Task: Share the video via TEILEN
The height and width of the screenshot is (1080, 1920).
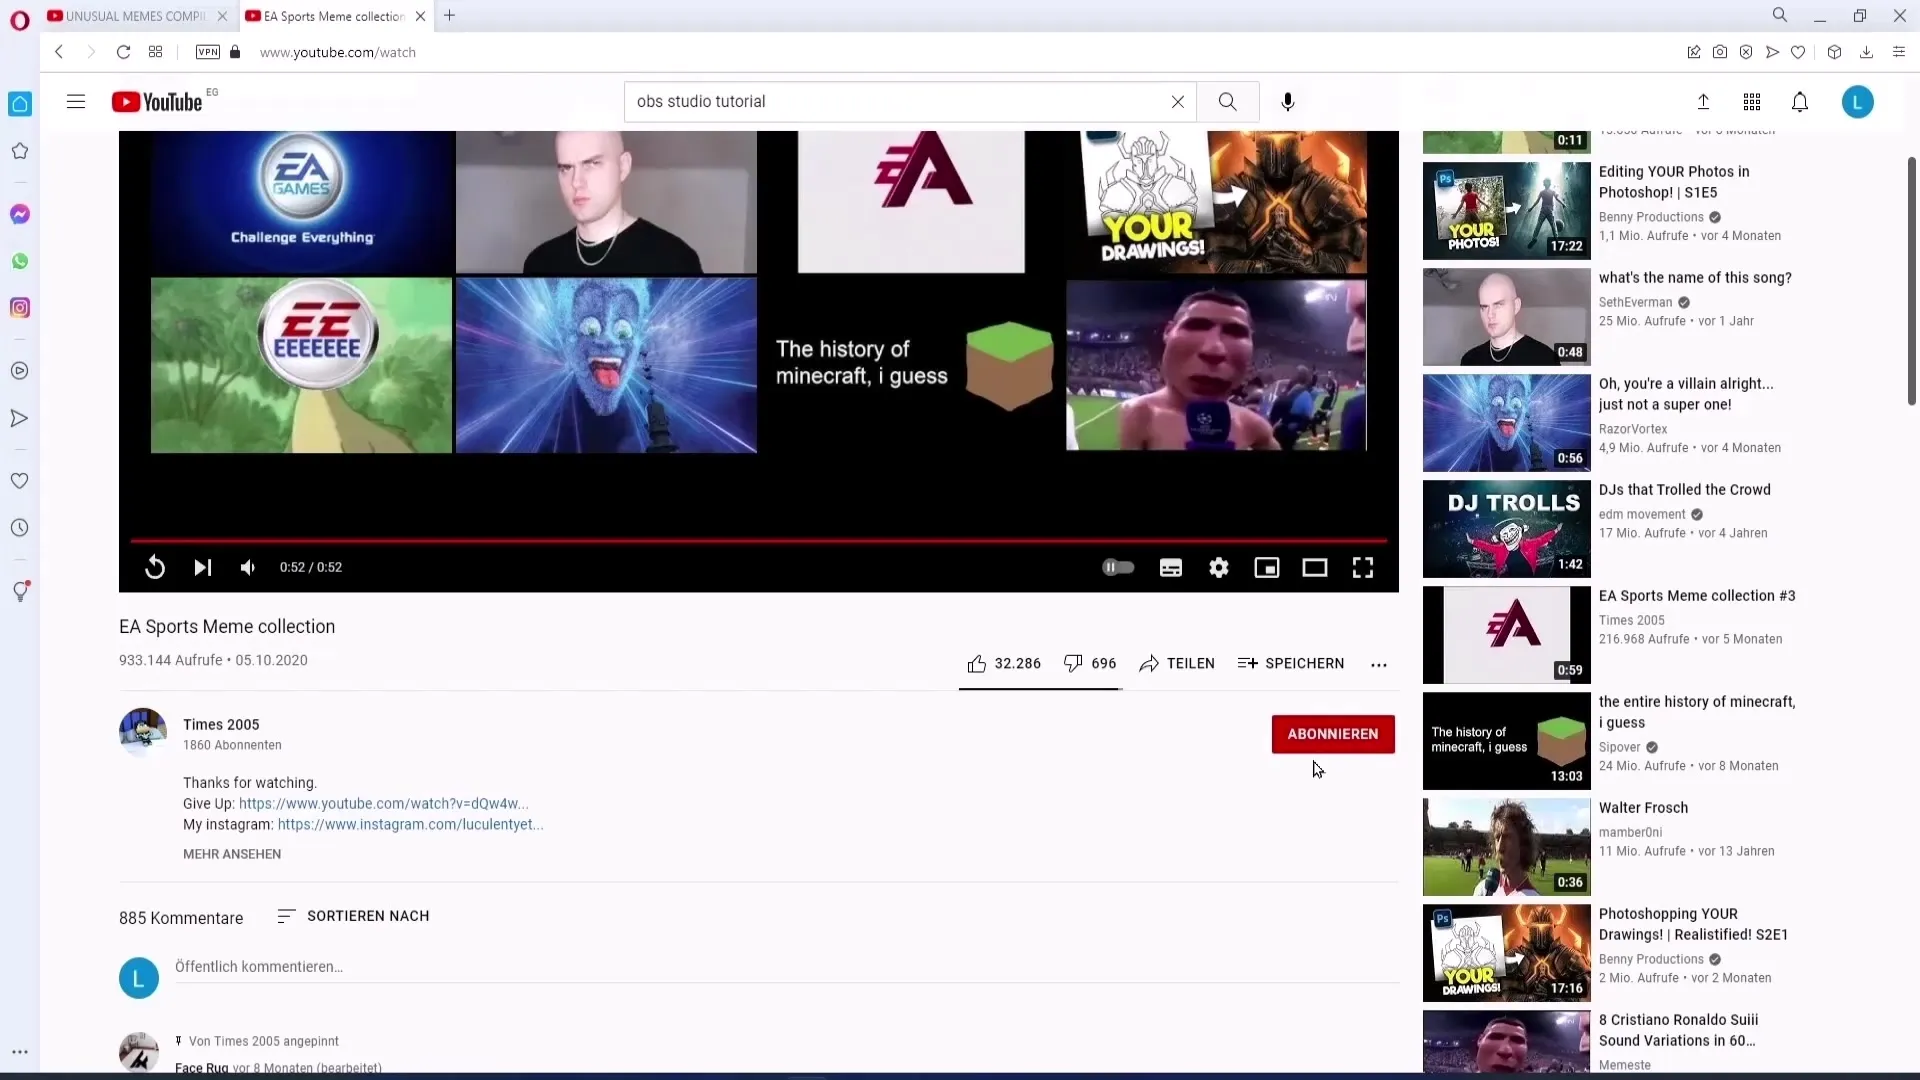Action: coord(1177,663)
